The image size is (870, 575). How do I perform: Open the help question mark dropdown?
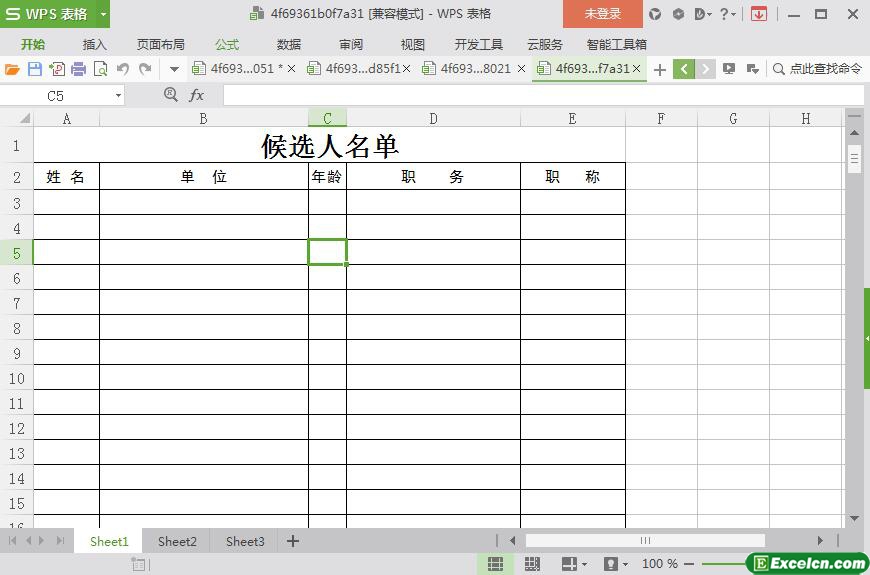[x=727, y=14]
